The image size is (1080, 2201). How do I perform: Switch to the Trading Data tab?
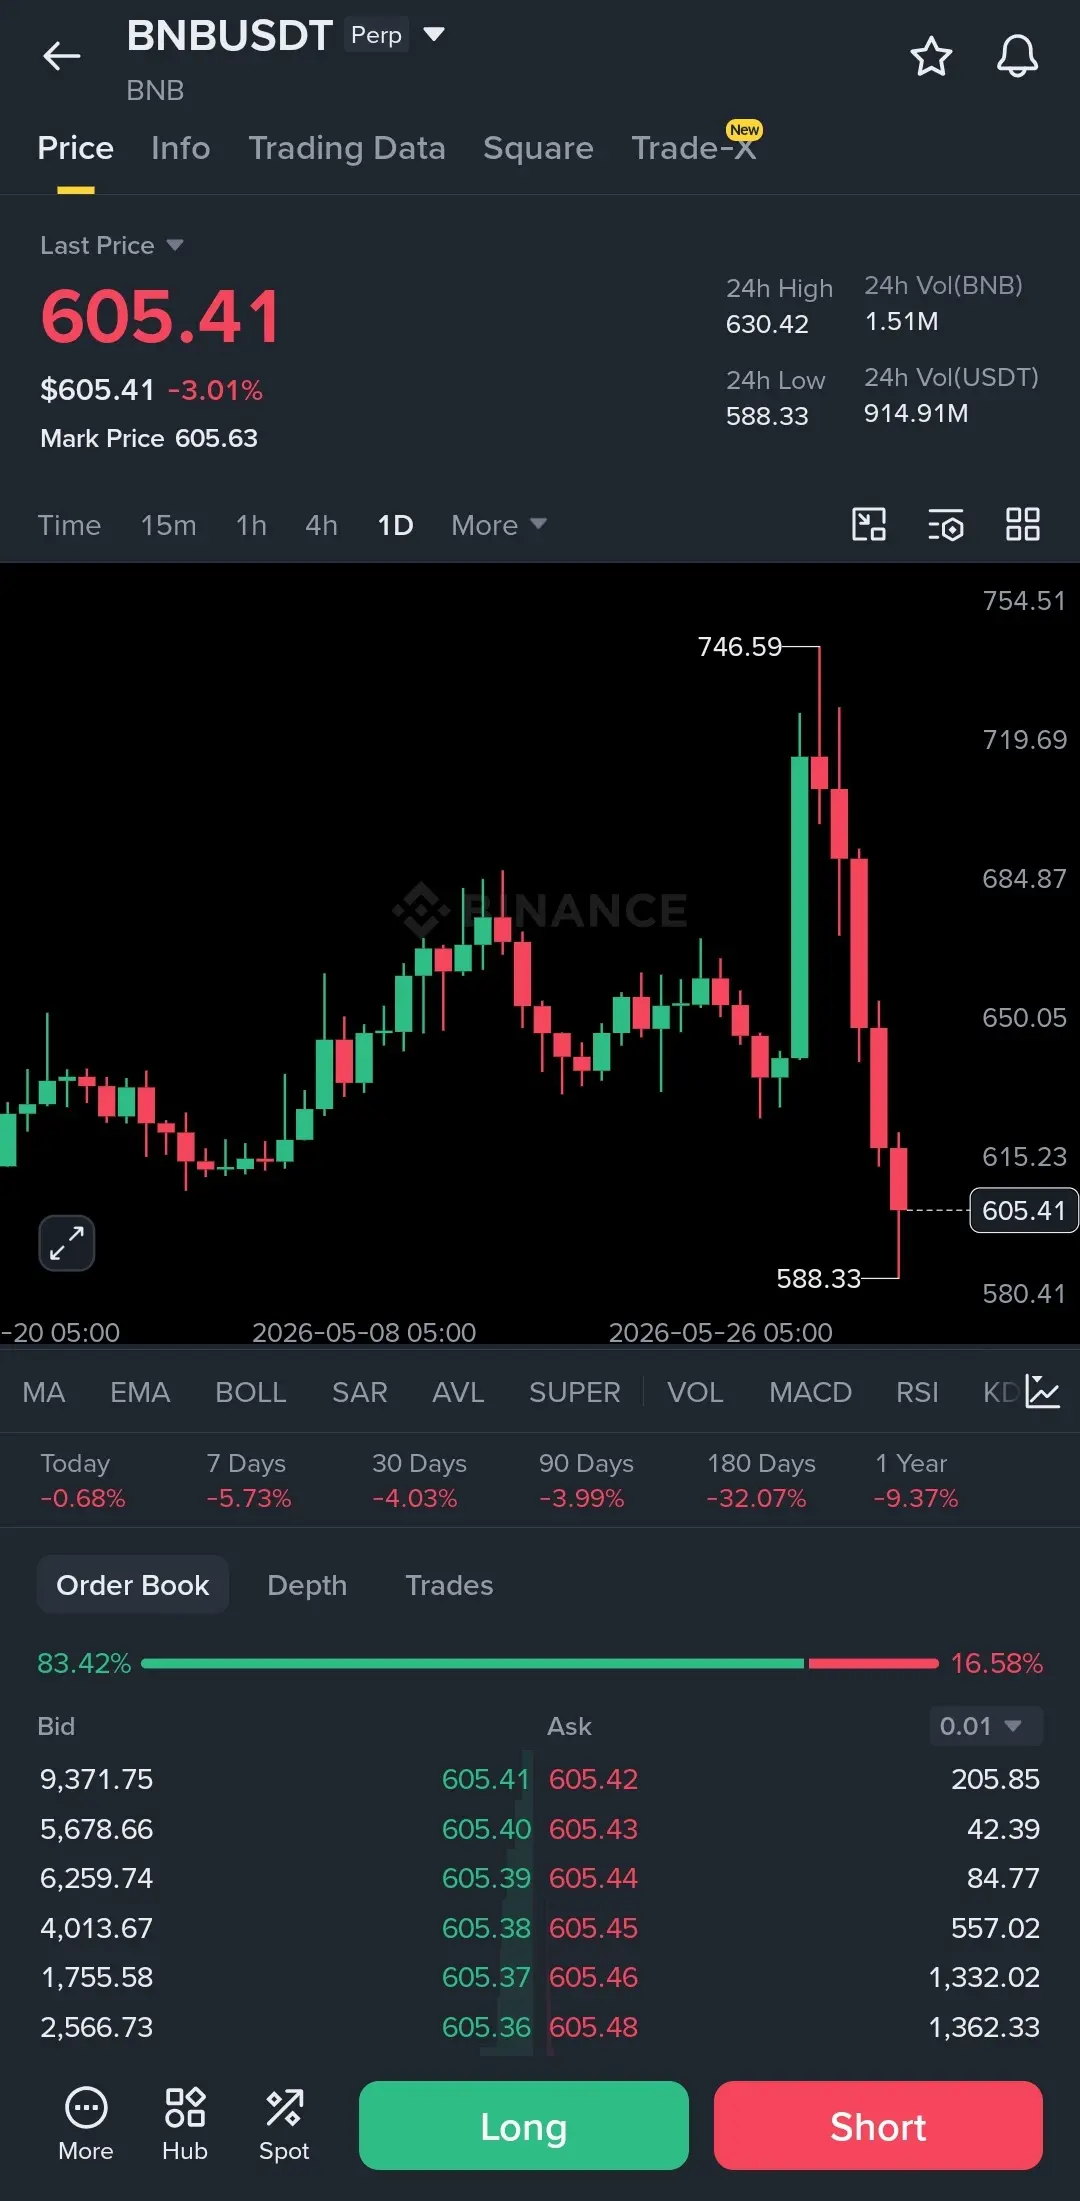tap(347, 148)
